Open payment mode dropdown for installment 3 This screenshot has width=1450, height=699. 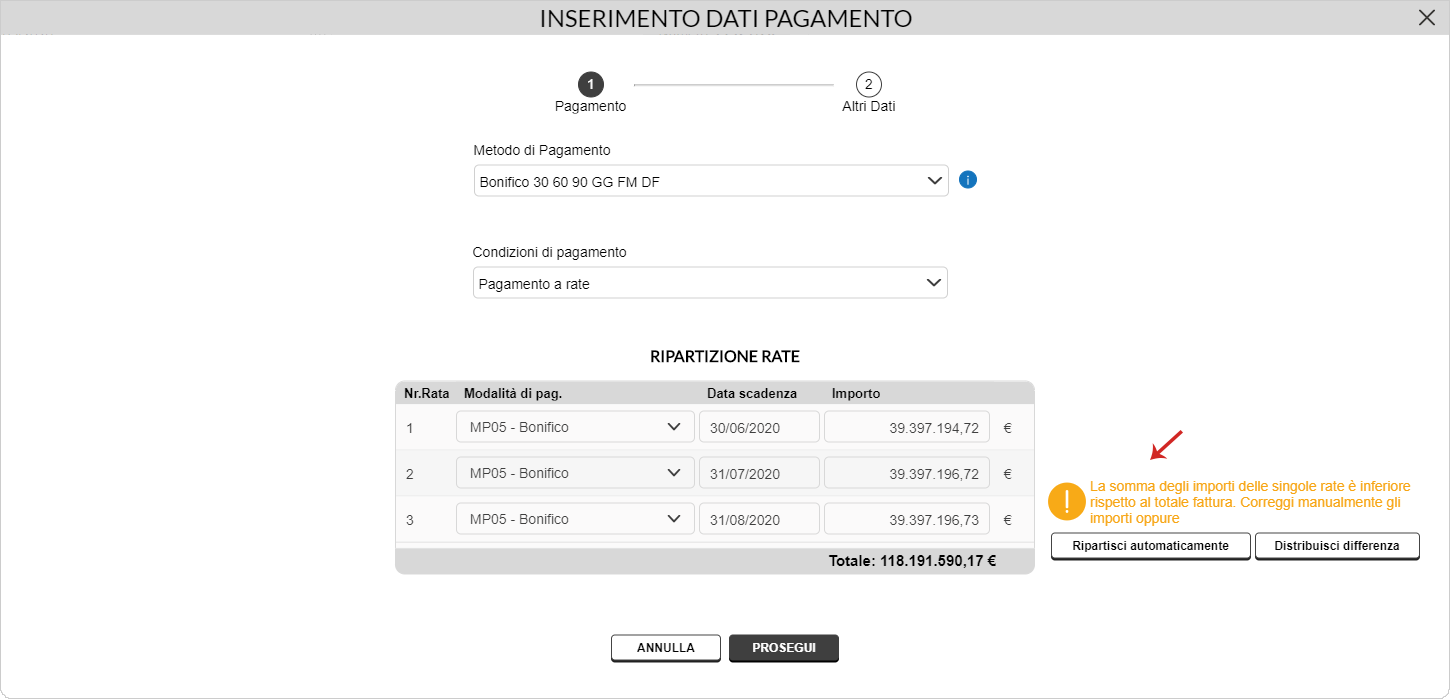(x=575, y=519)
